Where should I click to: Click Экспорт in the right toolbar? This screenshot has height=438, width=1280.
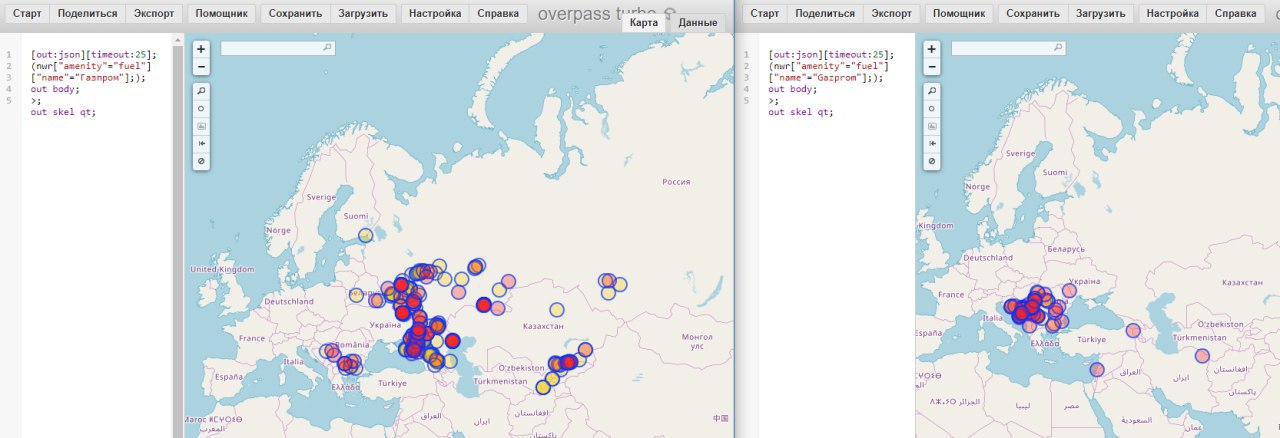(890, 14)
